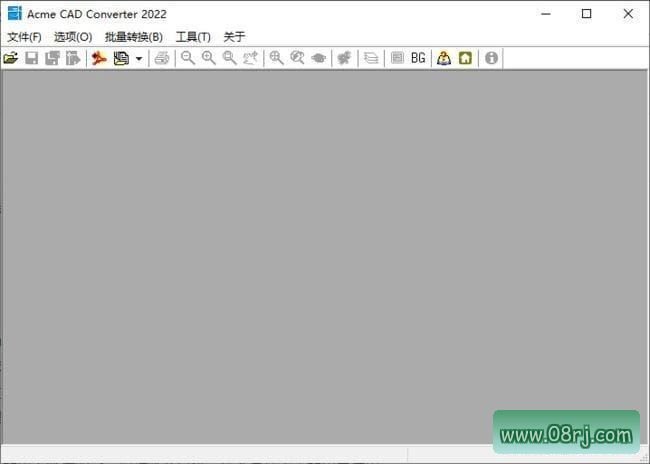Click the About info icon
The width and height of the screenshot is (650, 464).
(x=491, y=58)
